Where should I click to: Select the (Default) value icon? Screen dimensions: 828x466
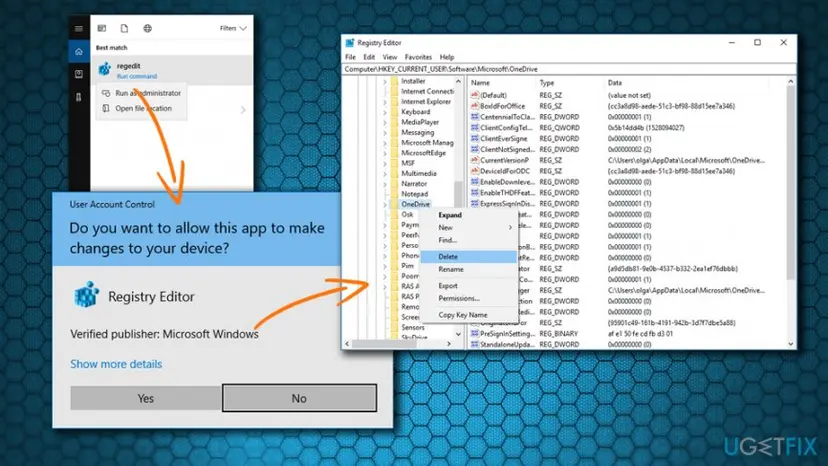pos(475,95)
